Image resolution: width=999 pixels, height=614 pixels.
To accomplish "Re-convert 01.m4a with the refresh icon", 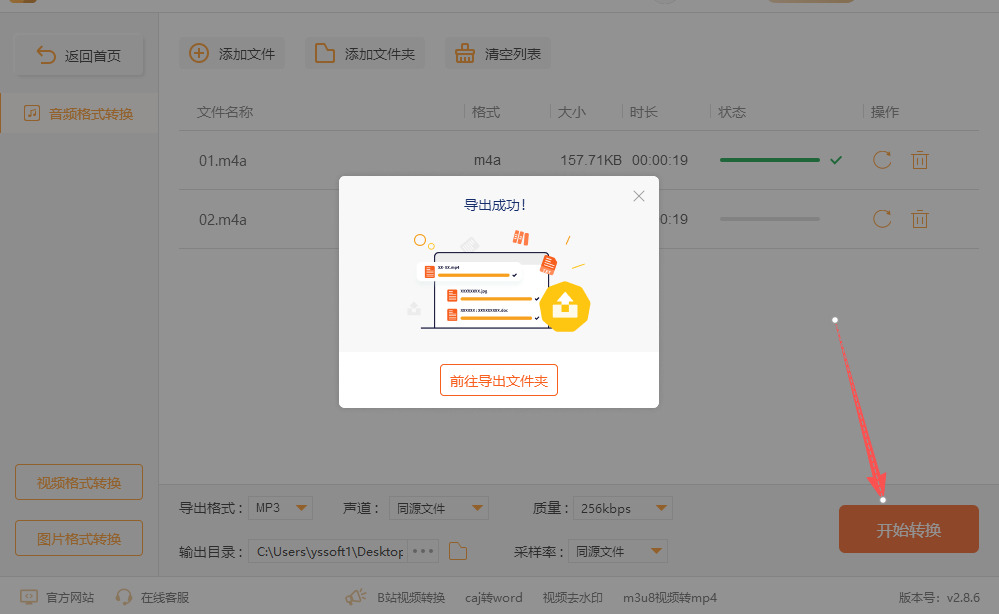I will (882, 160).
